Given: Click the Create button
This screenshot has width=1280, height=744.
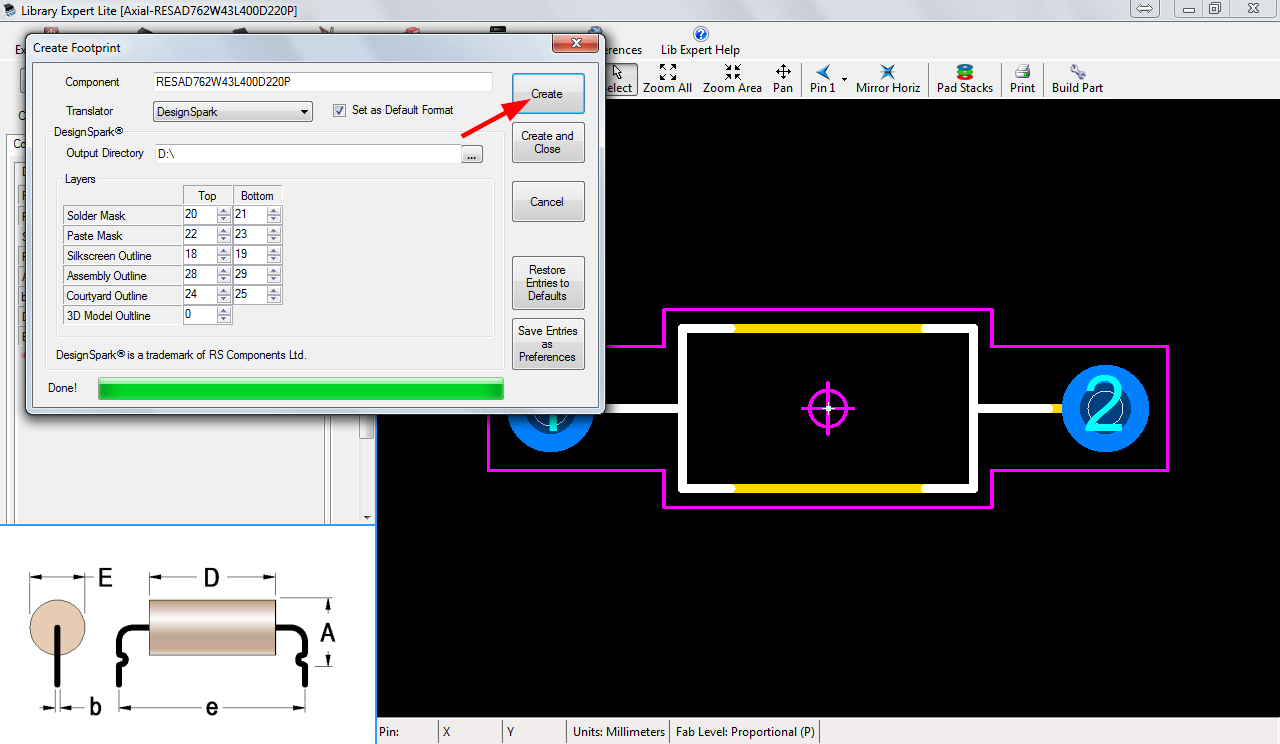Looking at the screenshot, I should pyautogui.click(x=547, y=94).
